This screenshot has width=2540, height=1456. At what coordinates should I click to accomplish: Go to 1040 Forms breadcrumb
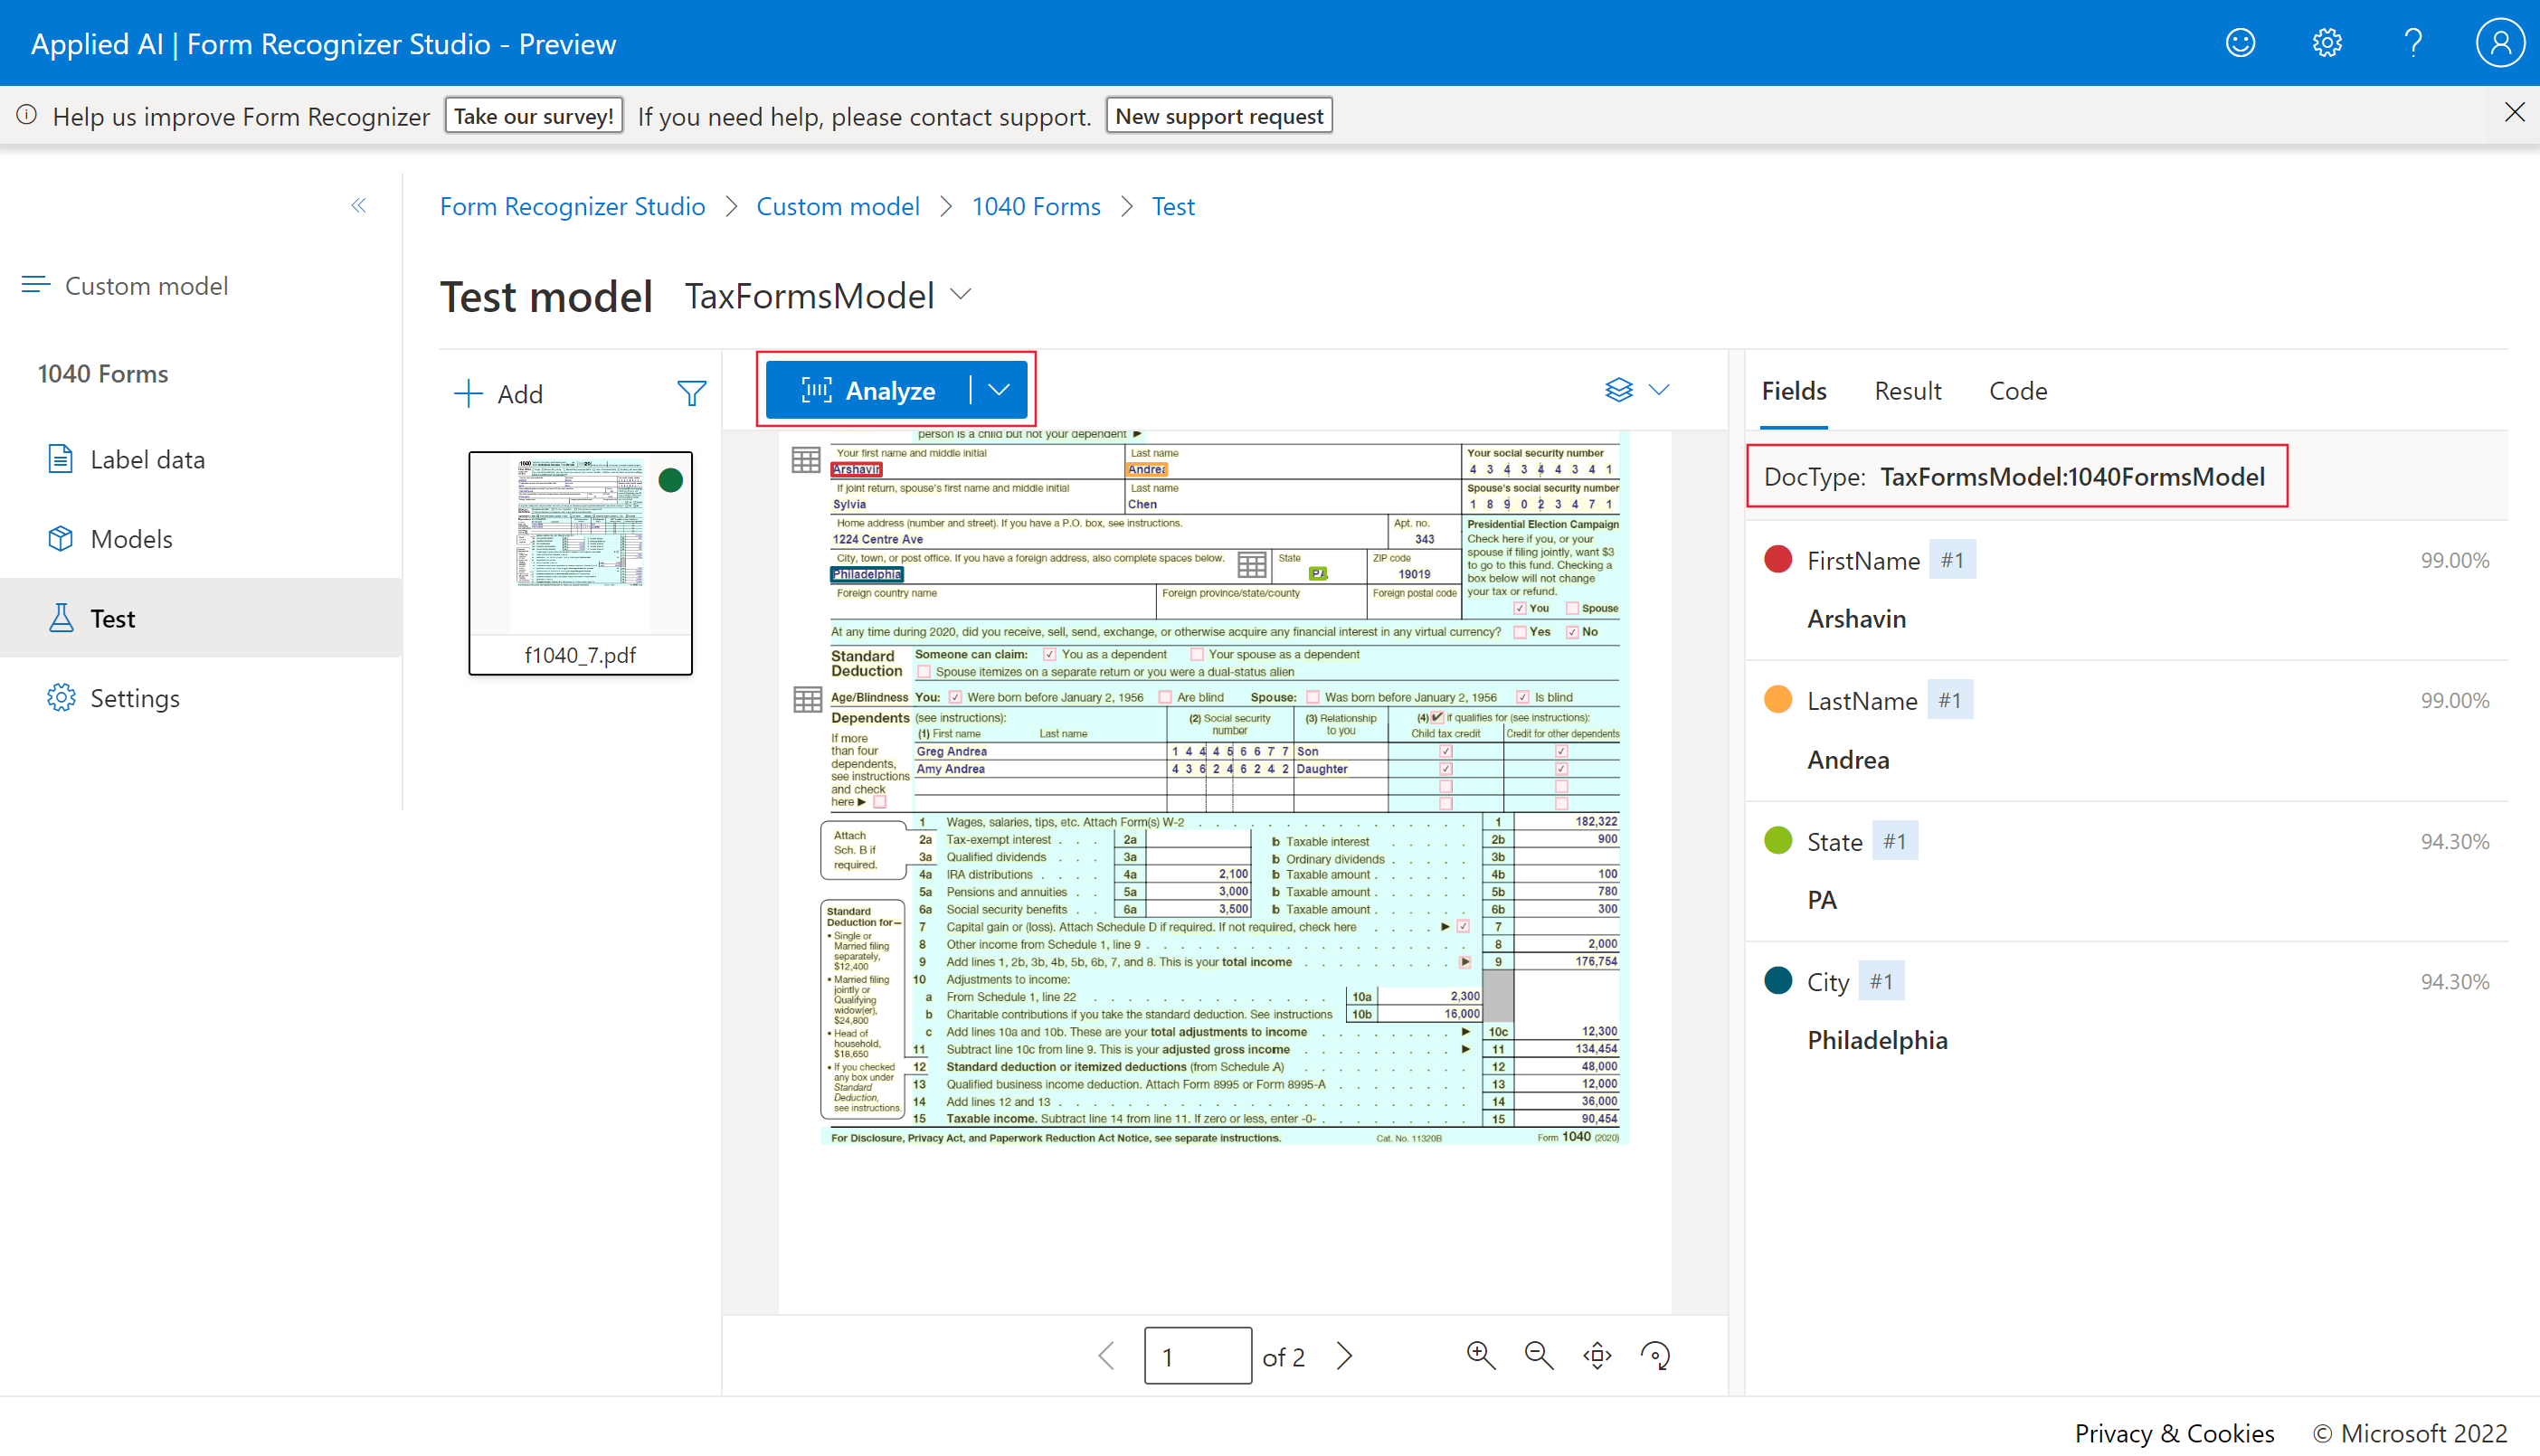pyautogui.click(x=1036, y=206)
